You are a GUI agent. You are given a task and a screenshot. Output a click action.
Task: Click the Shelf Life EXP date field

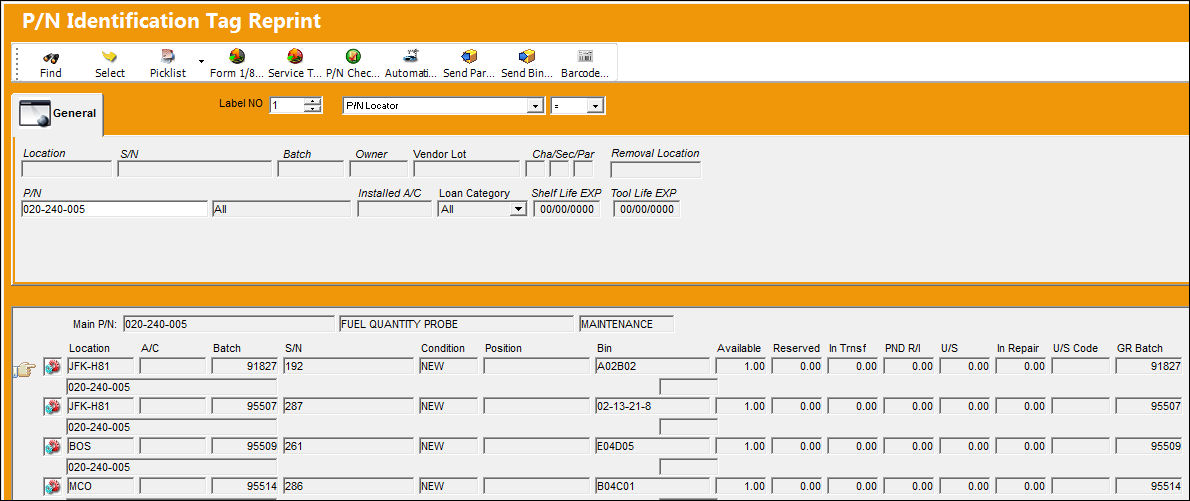tap(566, 209)
